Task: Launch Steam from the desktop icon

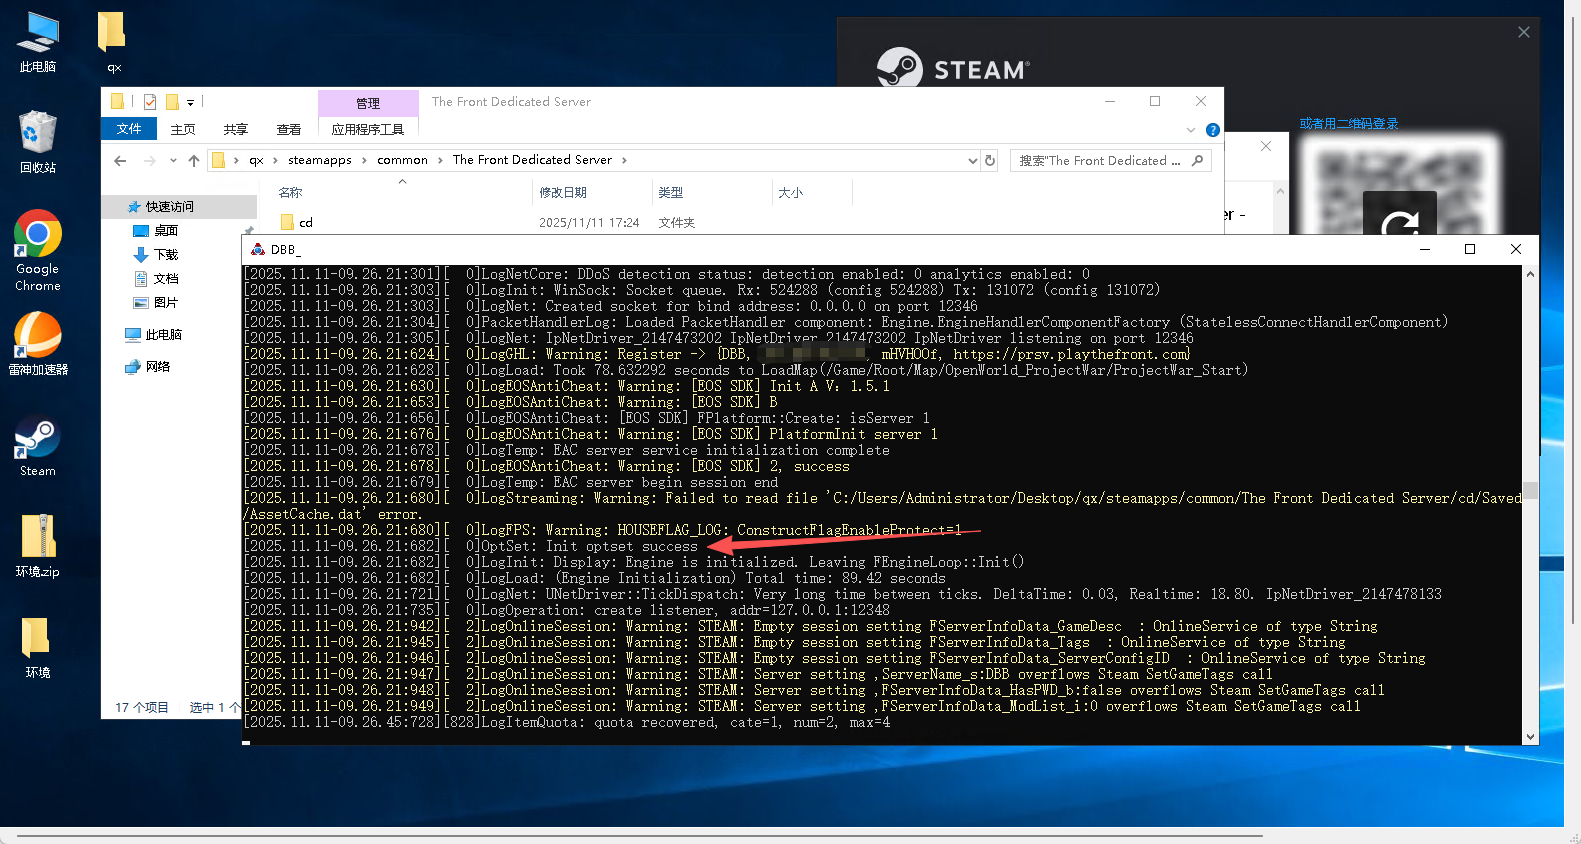Action: [38, 440]
